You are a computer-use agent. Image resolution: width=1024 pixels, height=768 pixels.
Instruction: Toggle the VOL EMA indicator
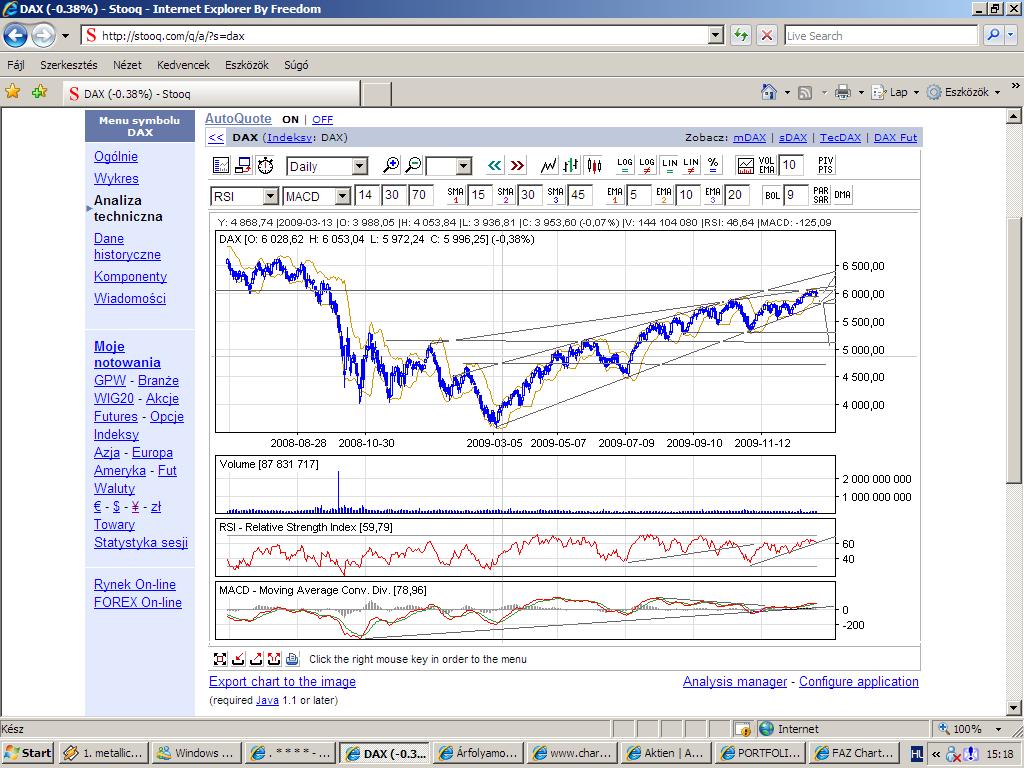click(x=767, y=166)
